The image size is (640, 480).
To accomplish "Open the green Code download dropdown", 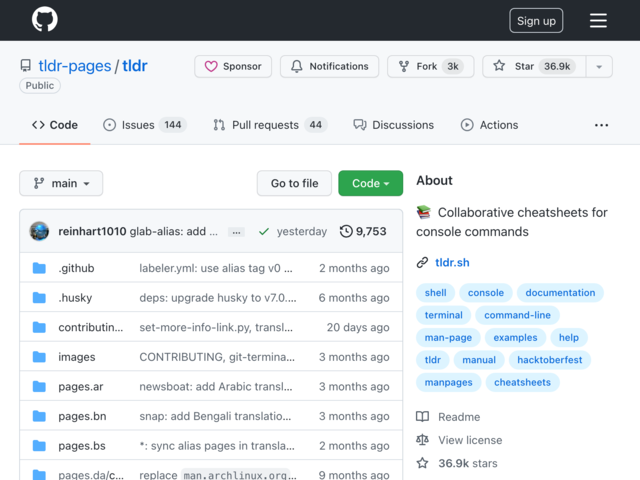I will tap(371, 183).
